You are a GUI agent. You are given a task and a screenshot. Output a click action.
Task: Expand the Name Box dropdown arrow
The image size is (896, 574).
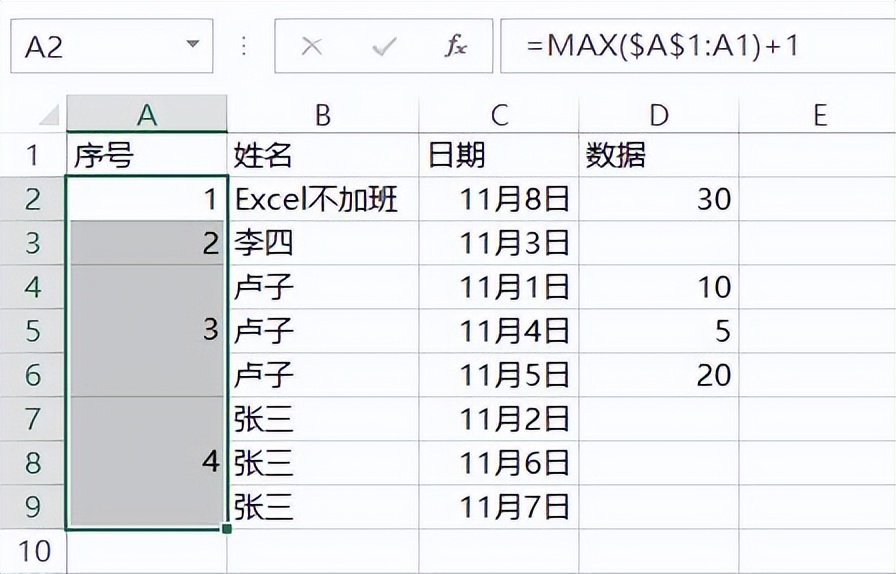tap(193, 44)
